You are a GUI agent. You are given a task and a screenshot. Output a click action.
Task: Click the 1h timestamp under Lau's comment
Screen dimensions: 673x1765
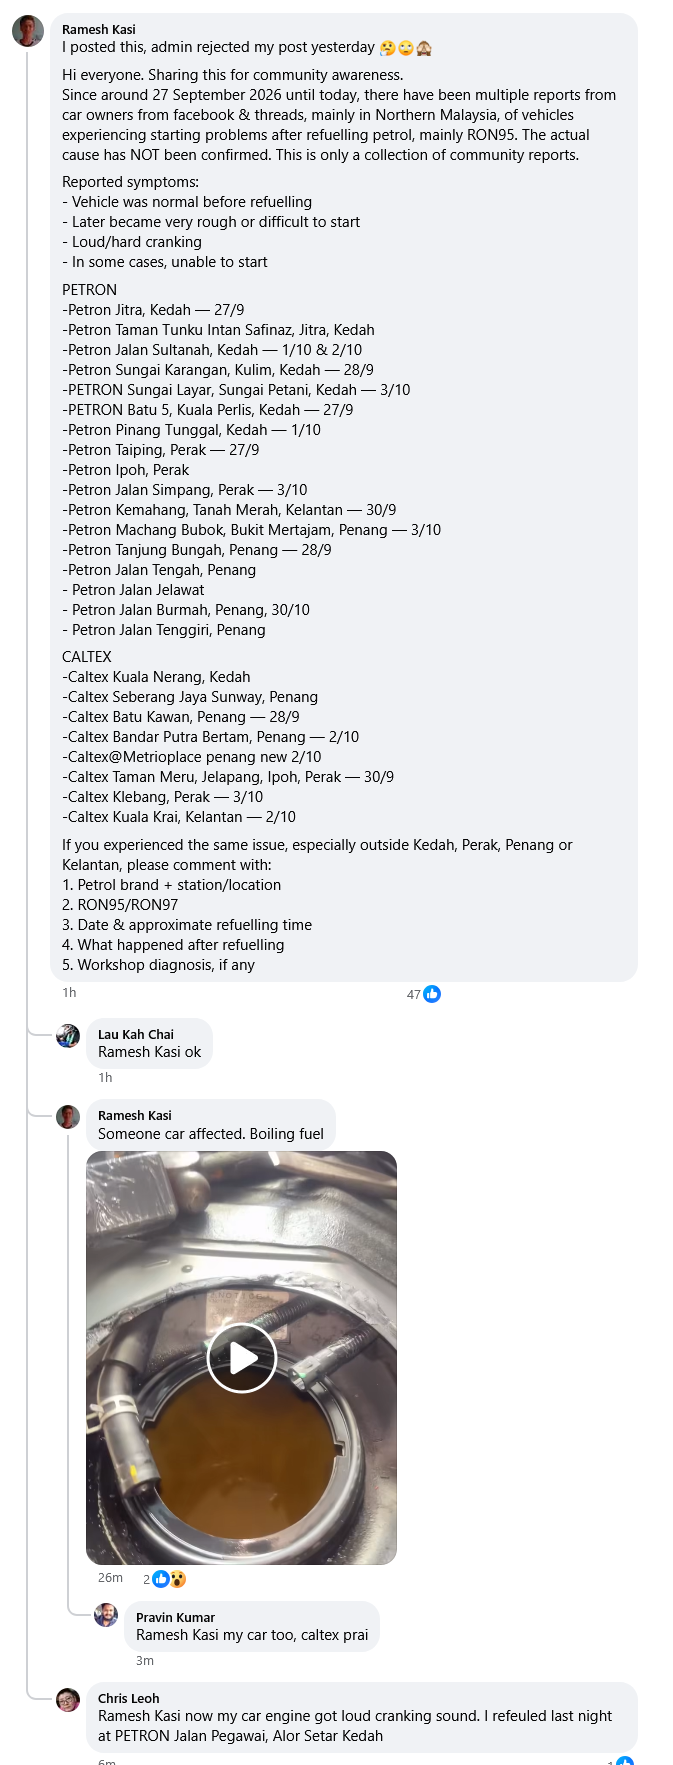click(x=105, y=1078)
